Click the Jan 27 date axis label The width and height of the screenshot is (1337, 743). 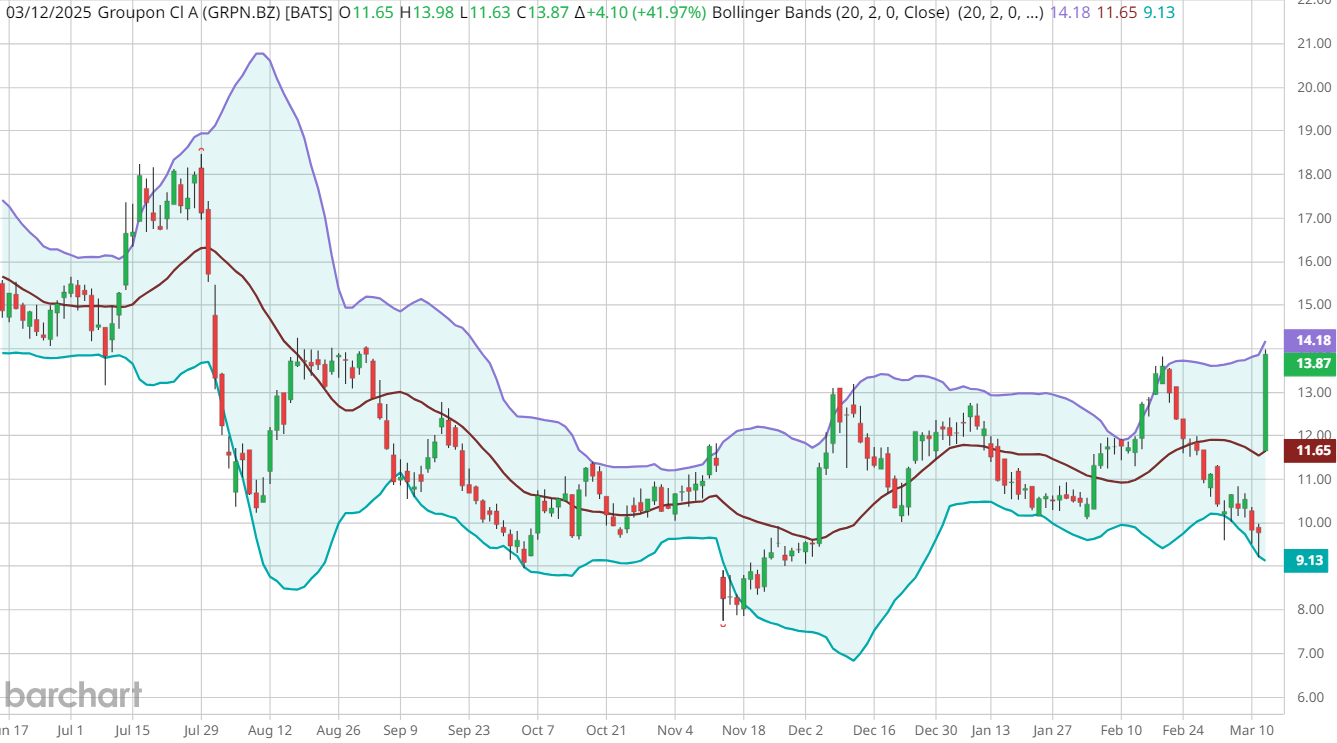pyautogui.click(x=1052, y=731)
